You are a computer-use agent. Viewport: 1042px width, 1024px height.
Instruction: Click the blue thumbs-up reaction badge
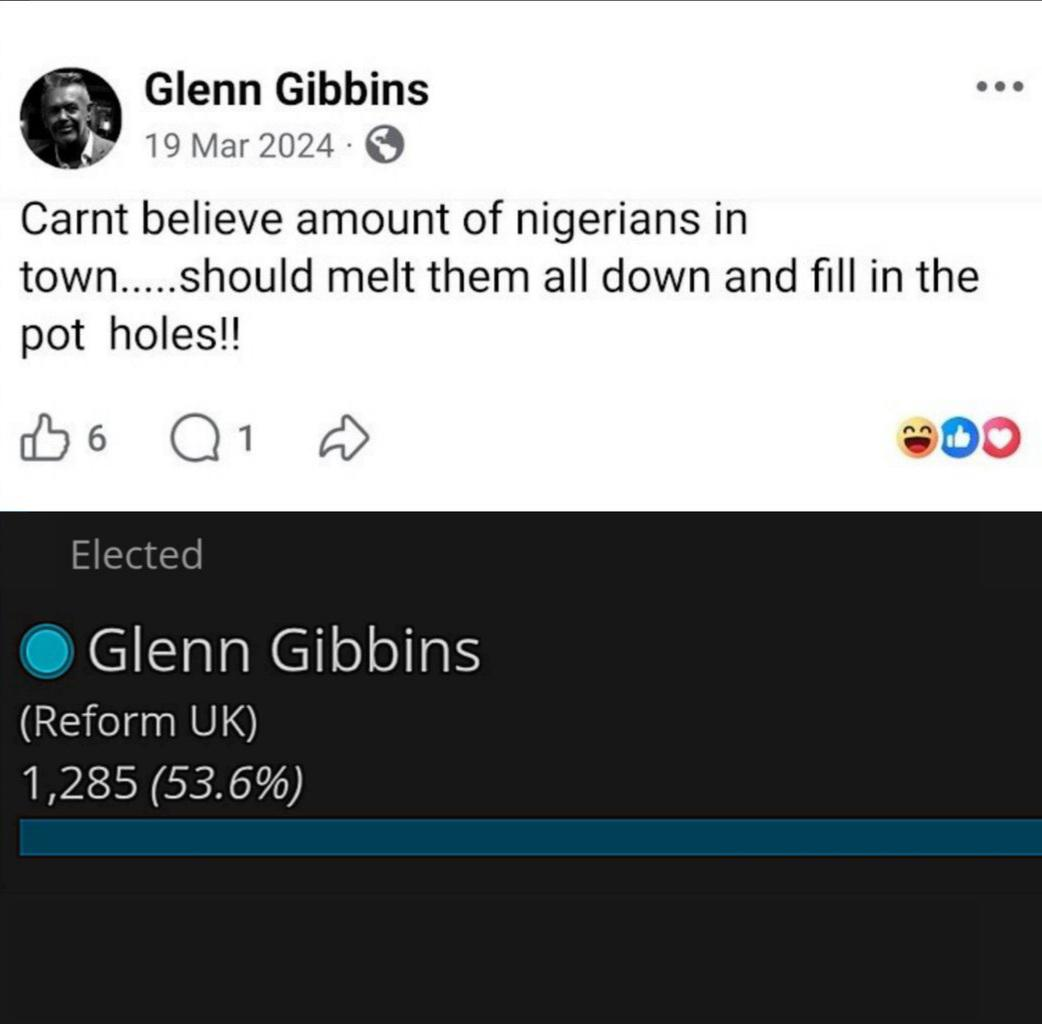point(960,438)
